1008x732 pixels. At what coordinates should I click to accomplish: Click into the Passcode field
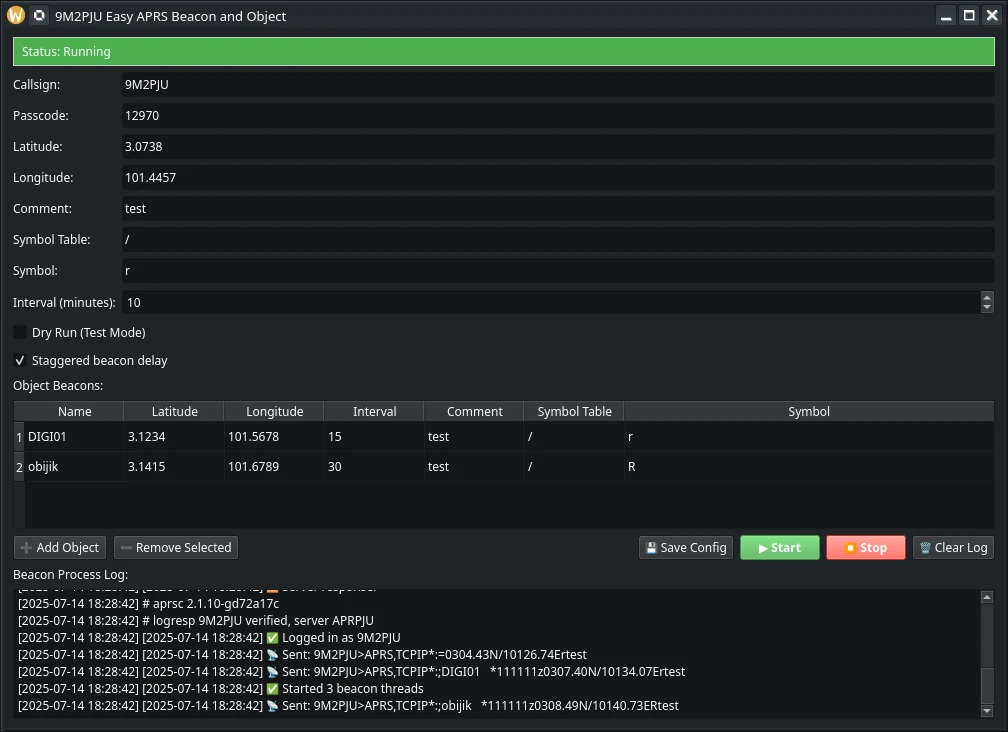pyautogui.click(x=558, y=116)
